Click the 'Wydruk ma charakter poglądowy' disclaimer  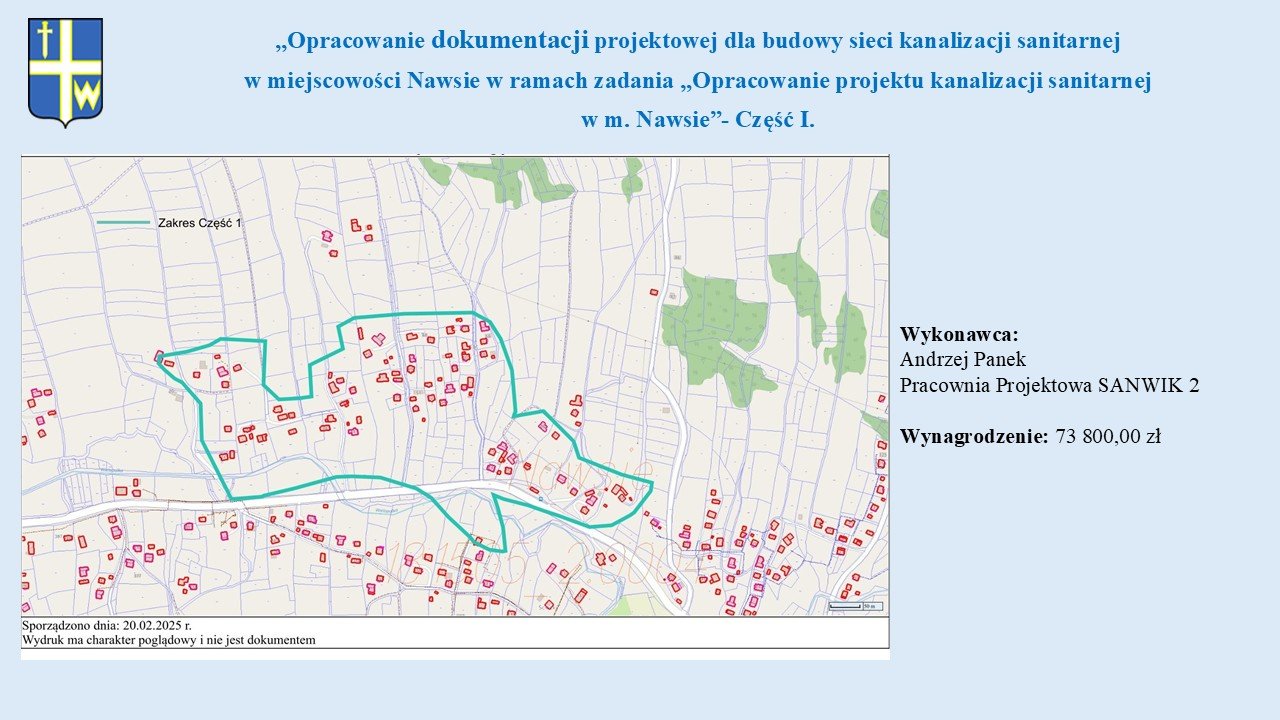coord(169,639)
